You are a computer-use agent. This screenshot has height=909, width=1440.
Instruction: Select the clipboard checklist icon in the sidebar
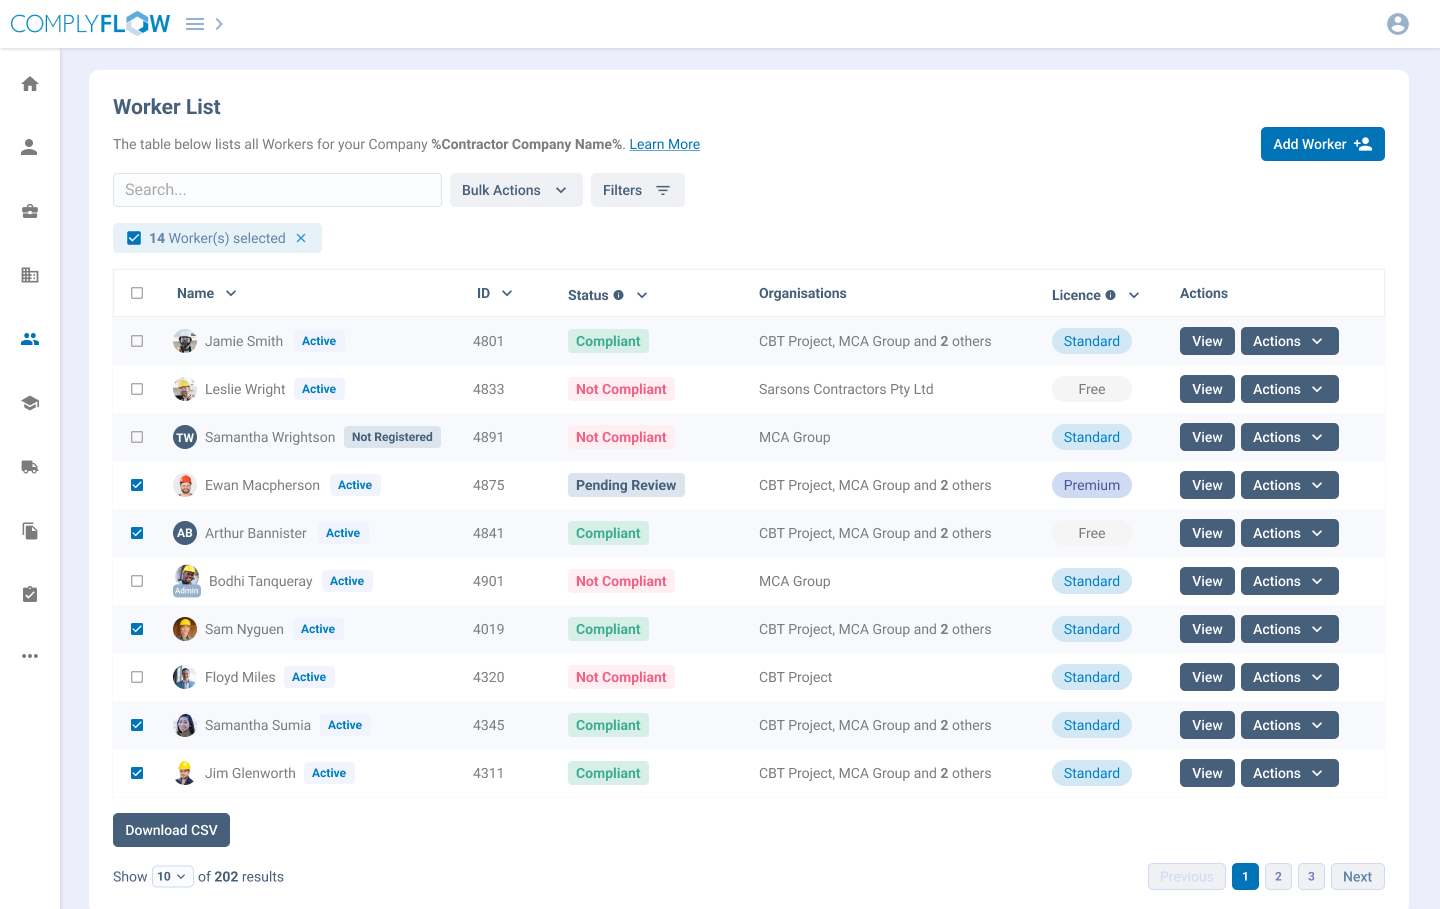[x=30, y=594]
